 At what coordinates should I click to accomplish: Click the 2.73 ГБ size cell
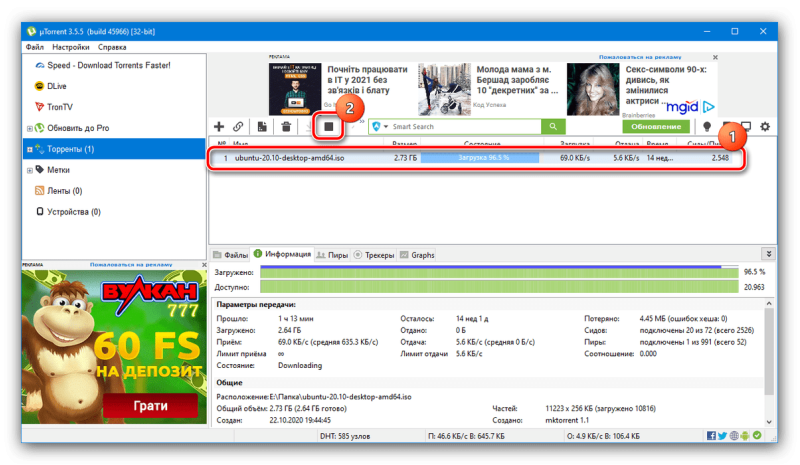point(405,158)
